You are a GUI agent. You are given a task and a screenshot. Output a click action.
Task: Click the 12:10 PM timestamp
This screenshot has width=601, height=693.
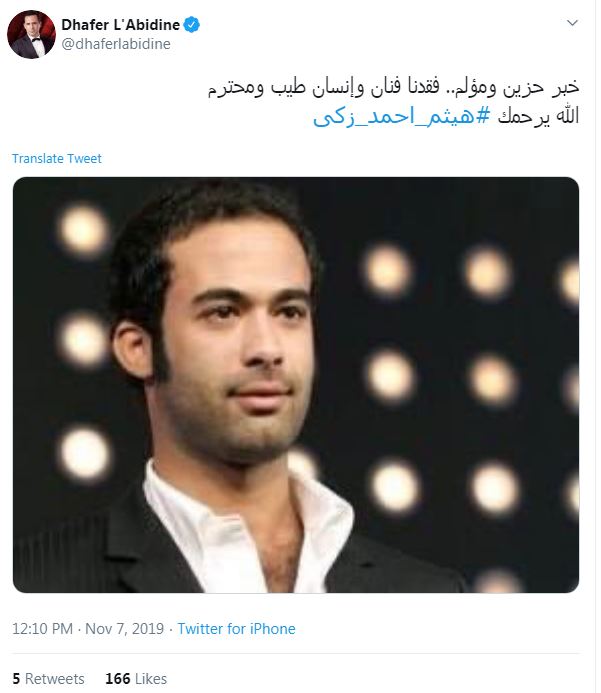42,628
